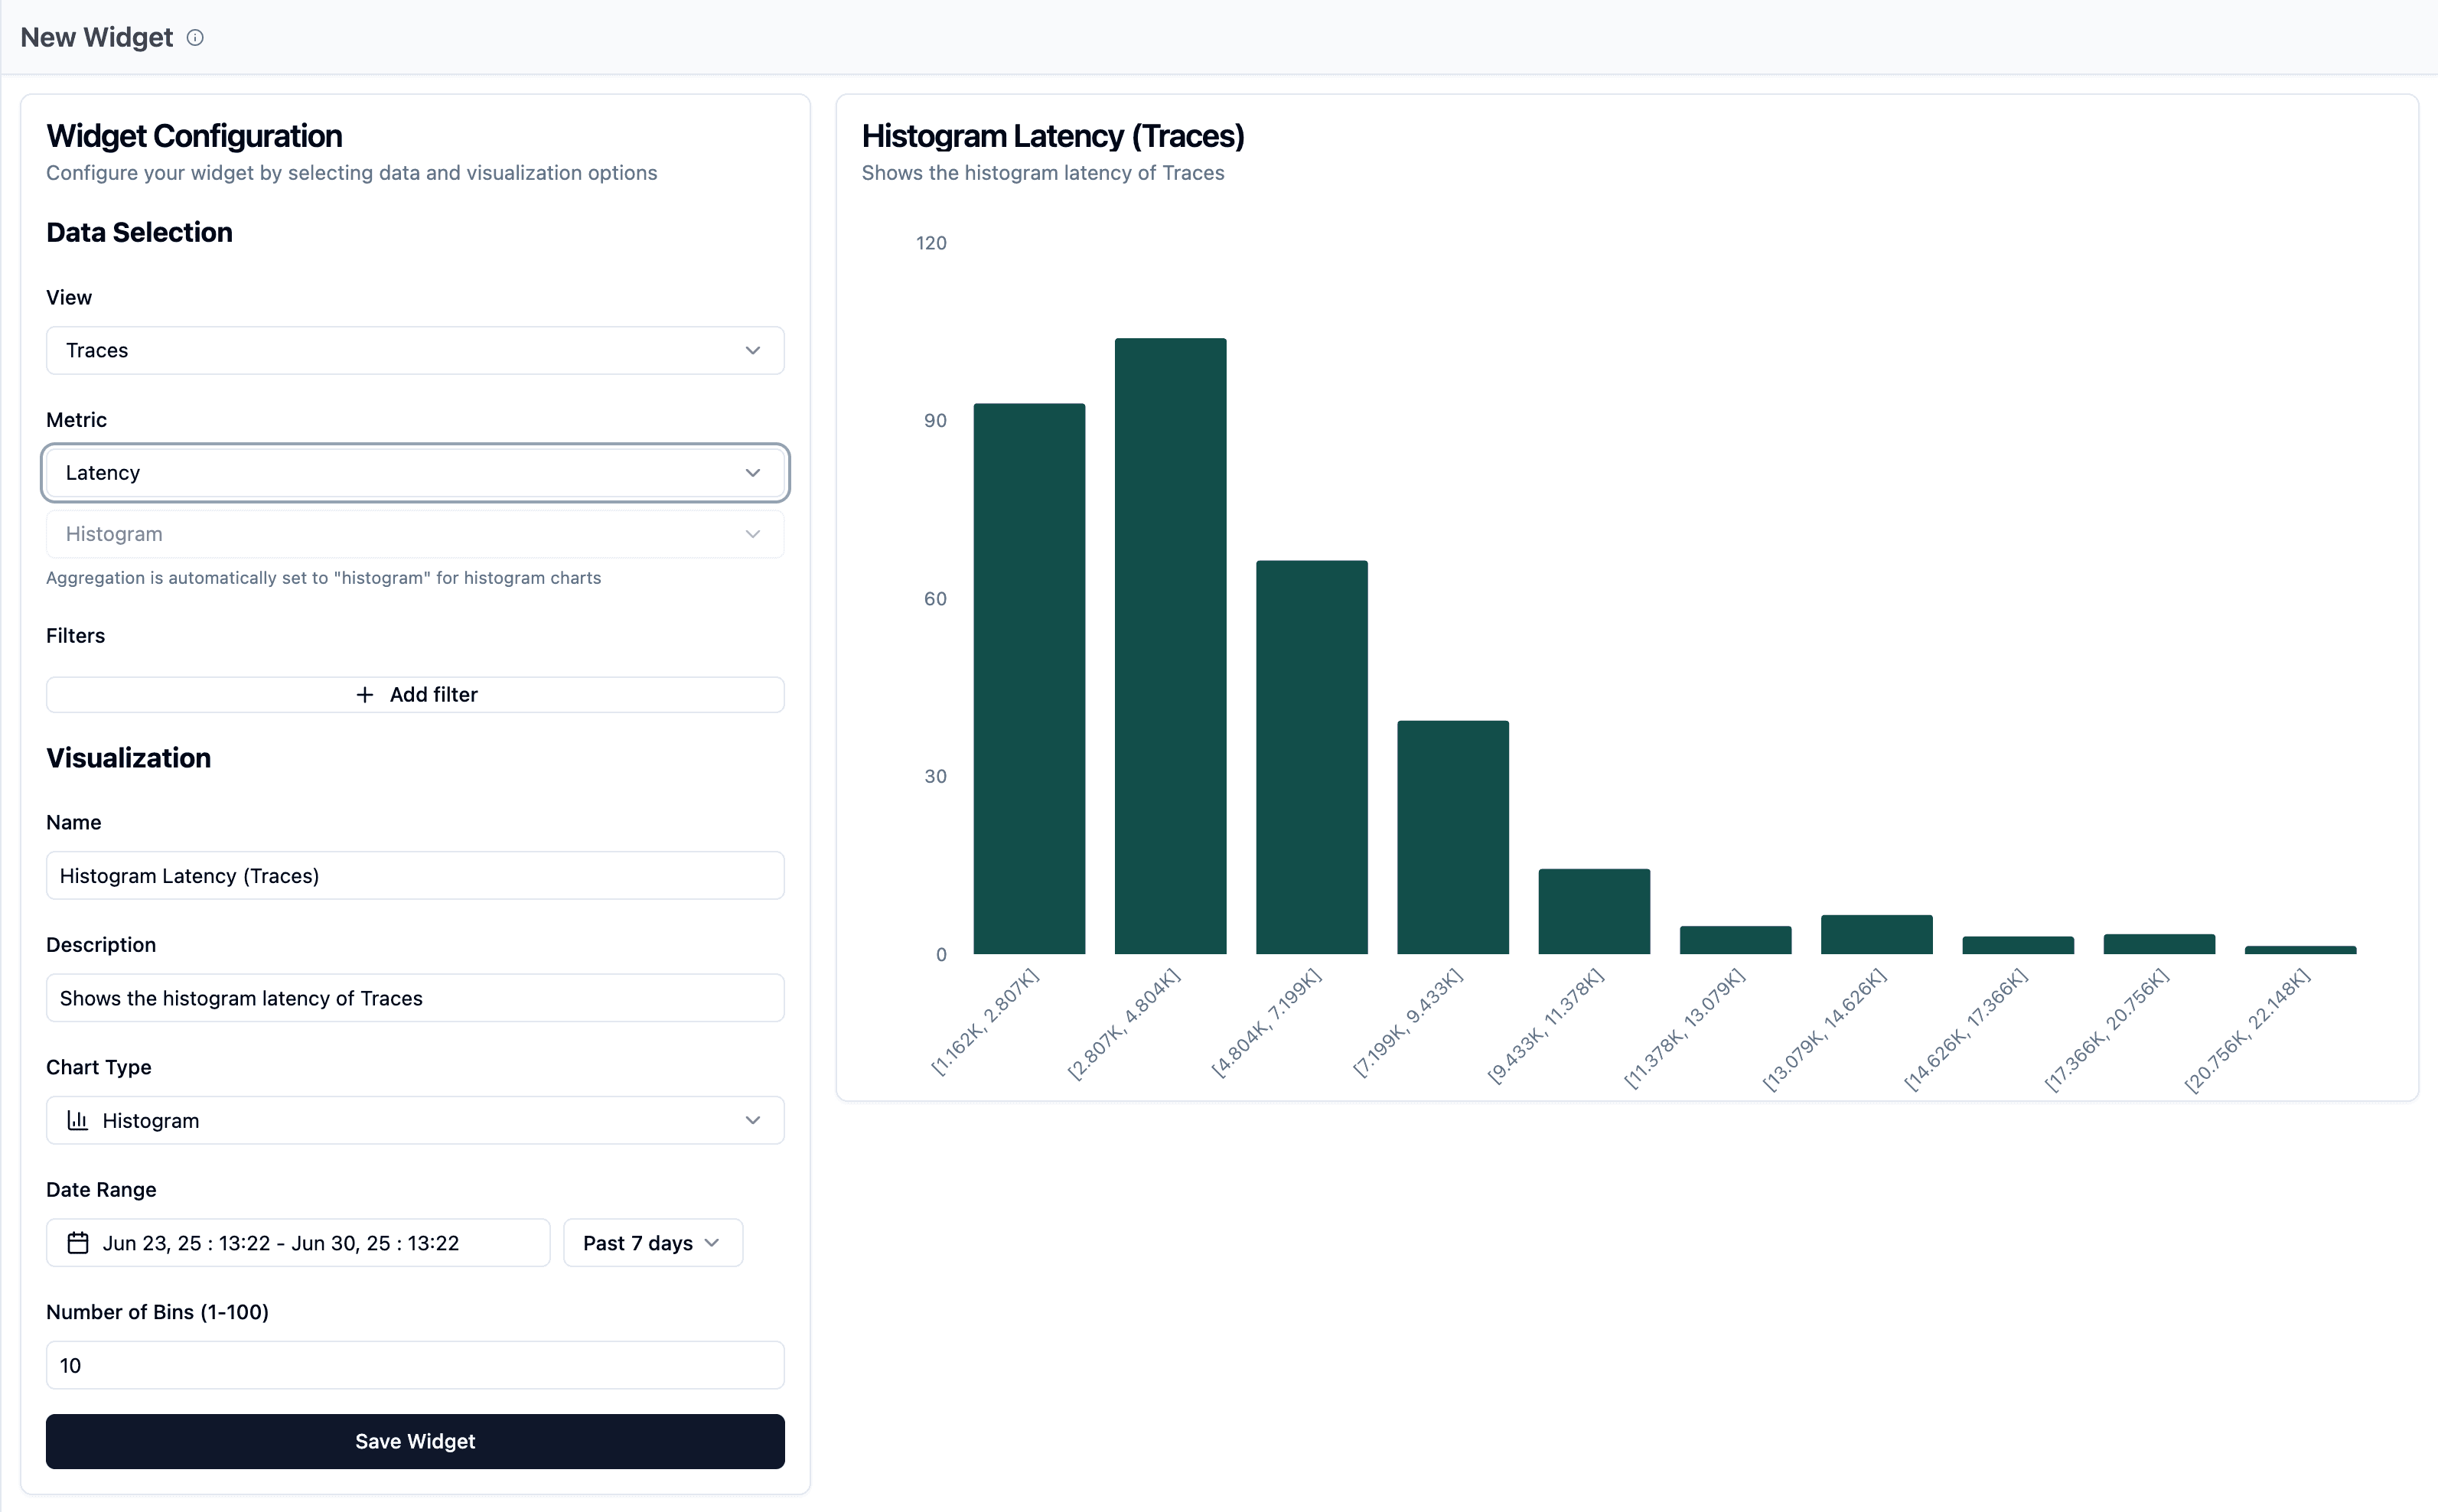Image resolution: width=2438 pixels, height=1512 pixels.
Task: Open the Past 7 days date preset dropdown
Action: [x=652, y=1242]
